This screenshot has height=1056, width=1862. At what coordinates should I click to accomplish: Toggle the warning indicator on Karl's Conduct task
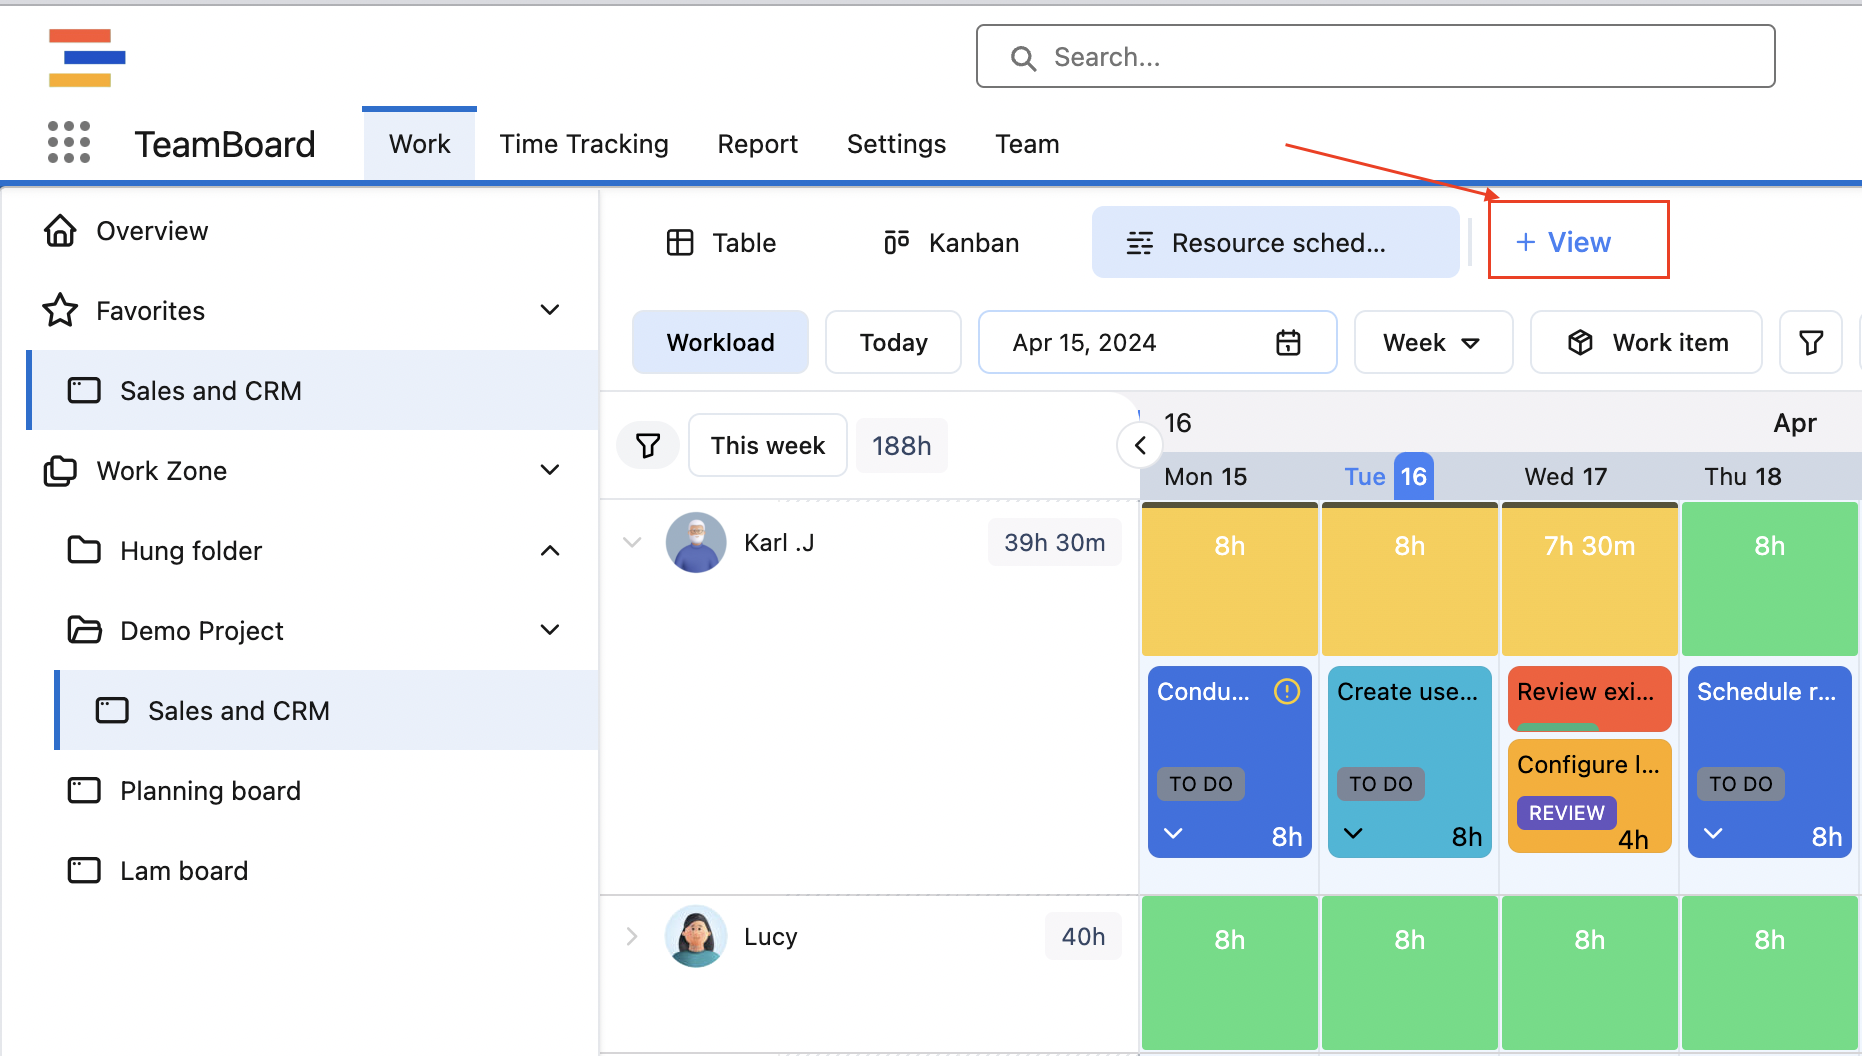pos(1286,691)
